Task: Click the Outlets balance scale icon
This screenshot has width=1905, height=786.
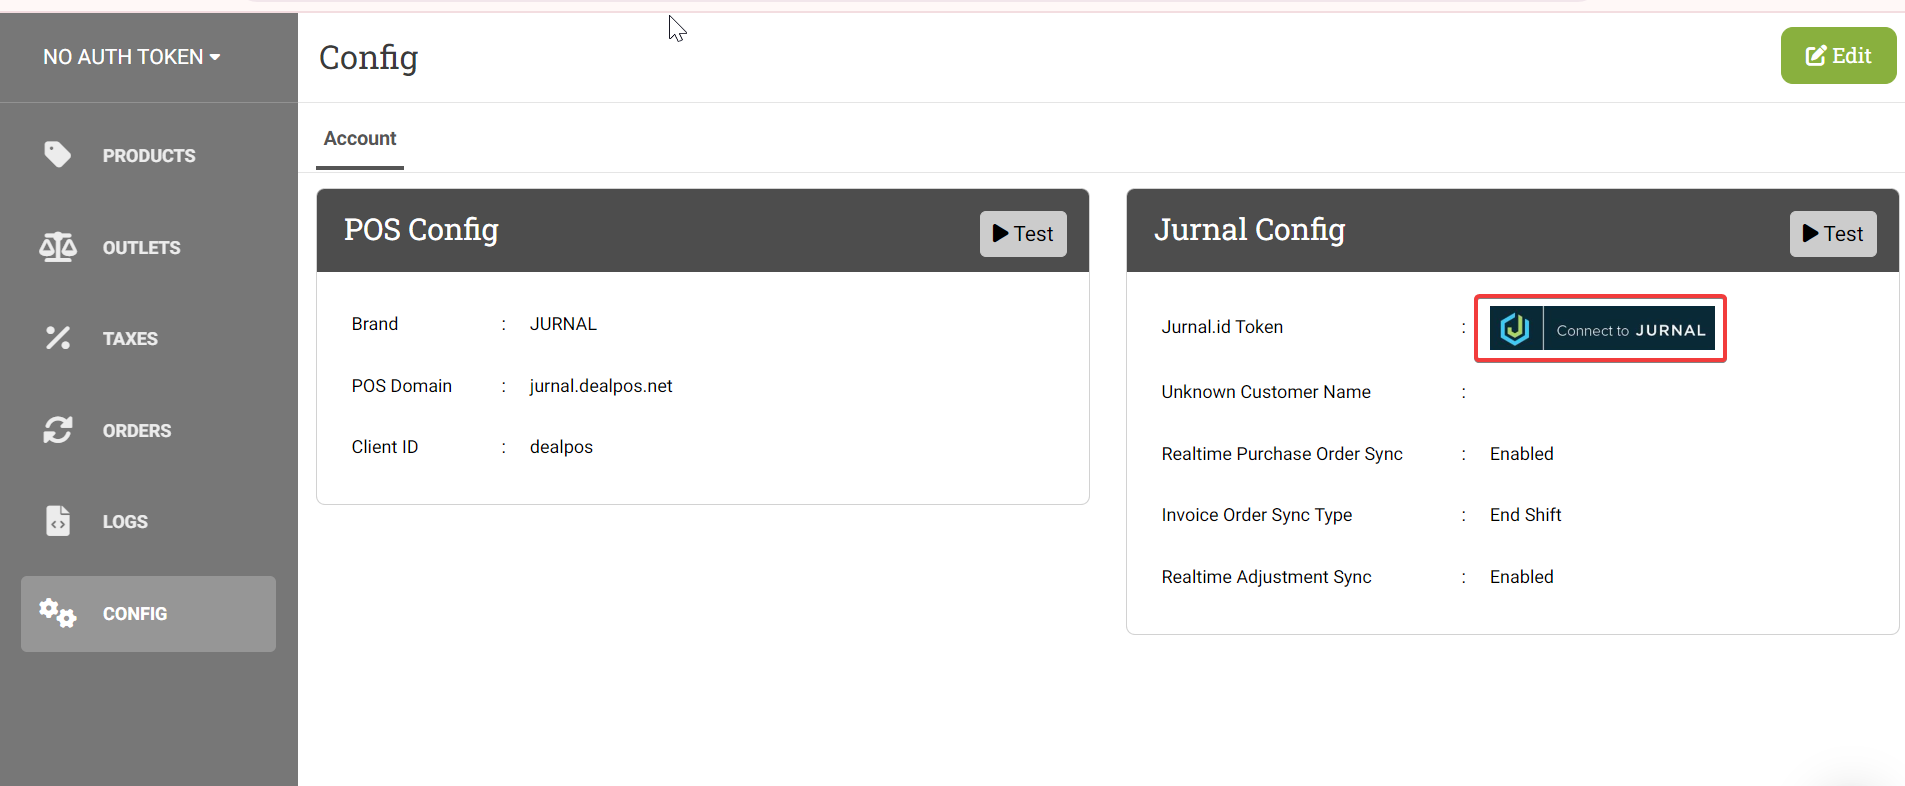Action: 57,246
